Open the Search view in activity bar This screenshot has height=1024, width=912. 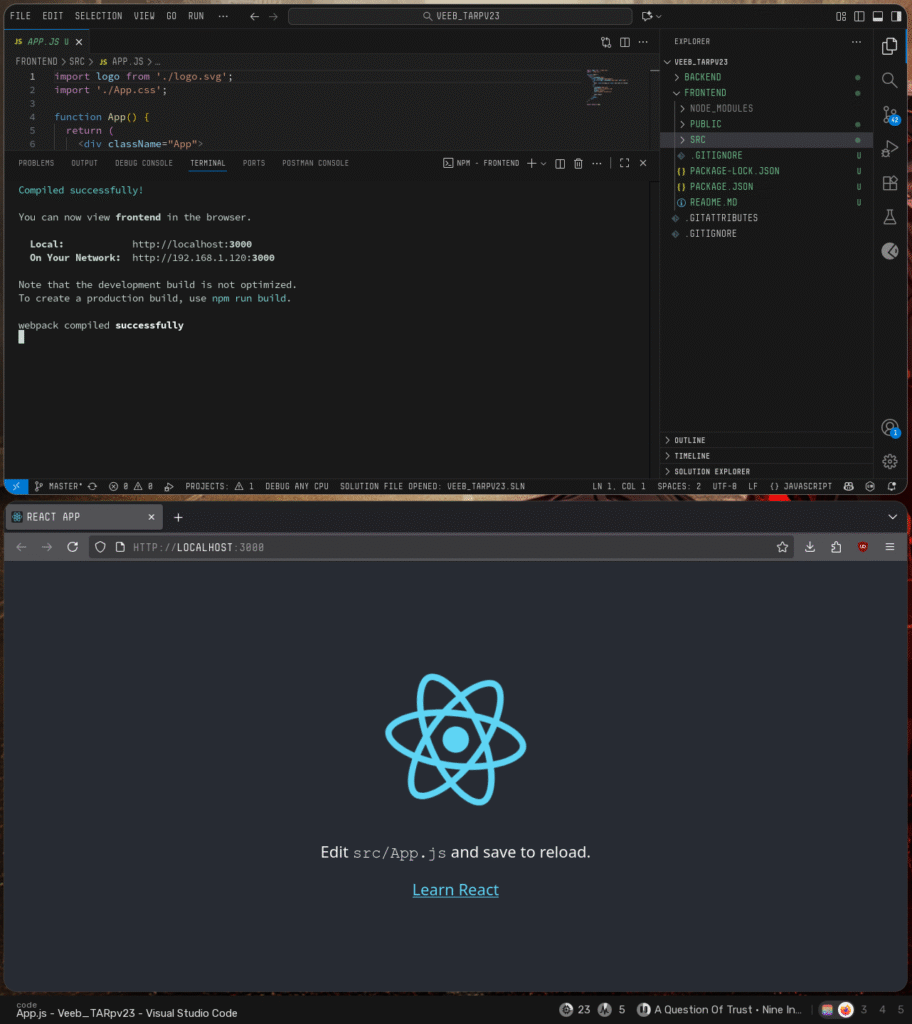click(889, 80)
